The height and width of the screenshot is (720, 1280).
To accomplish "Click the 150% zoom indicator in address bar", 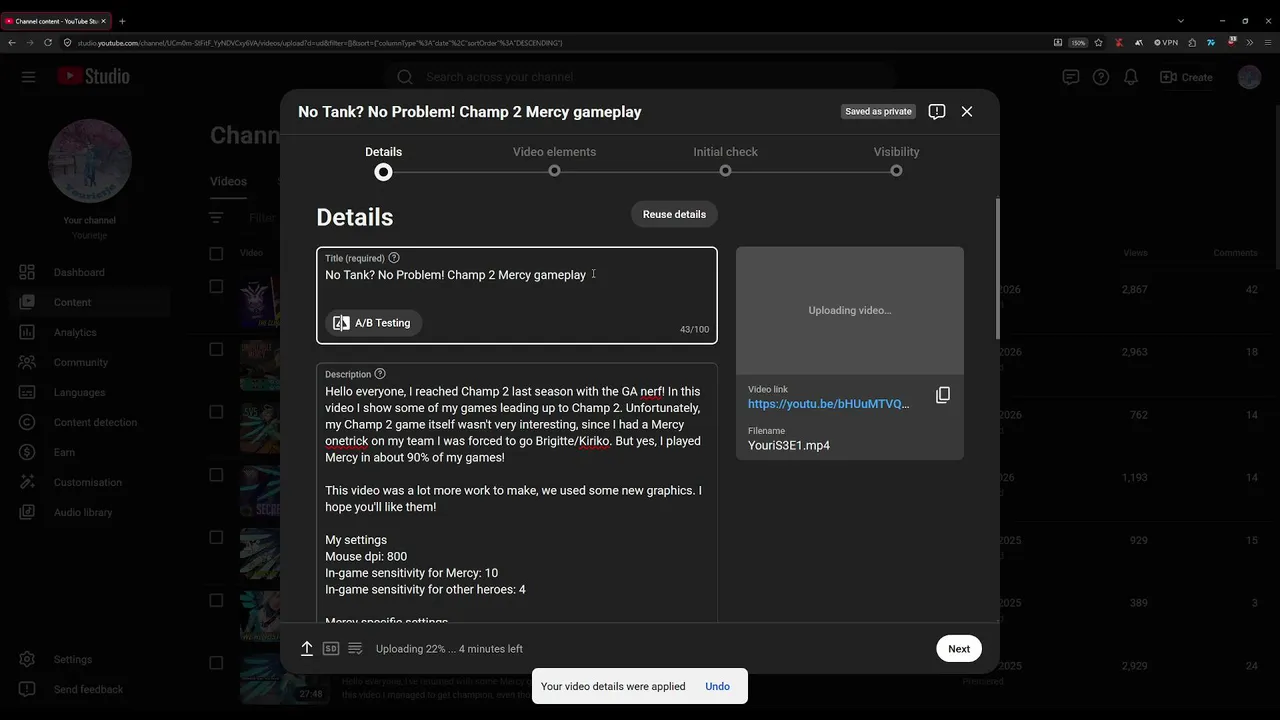I will coord(1078,43).
